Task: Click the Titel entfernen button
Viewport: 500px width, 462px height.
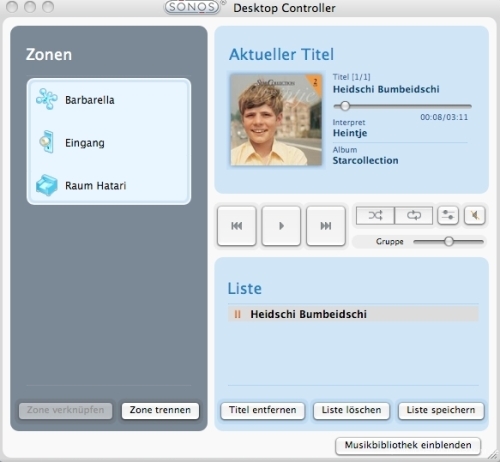Action: (263, 410)
